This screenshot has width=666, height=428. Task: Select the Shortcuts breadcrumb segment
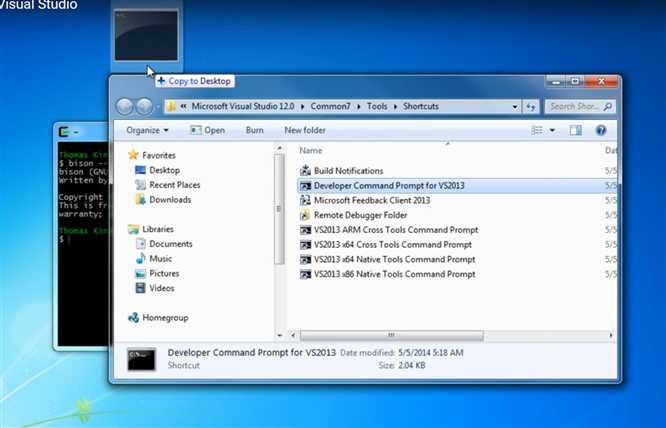(x=421, y=106)
